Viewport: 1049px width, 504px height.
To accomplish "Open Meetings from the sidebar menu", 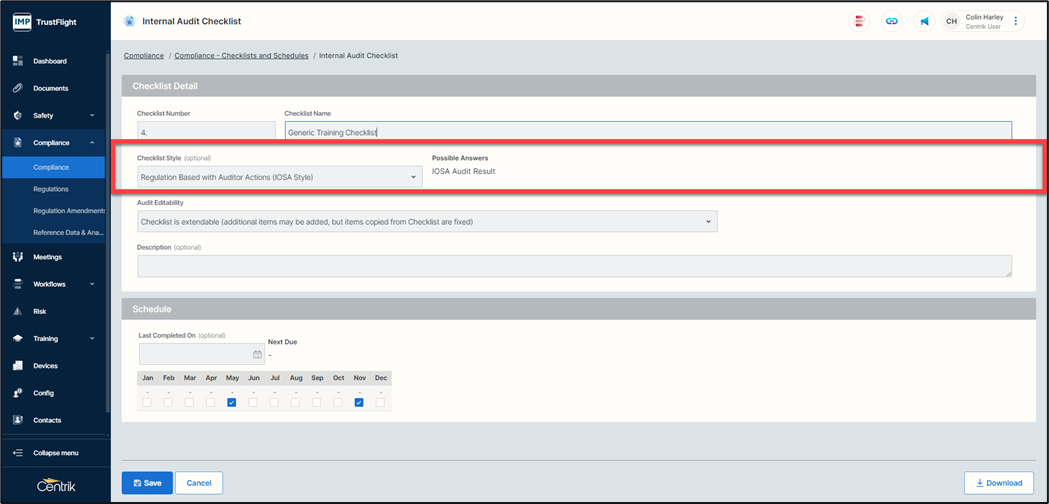I will click(x=47, y=257).
